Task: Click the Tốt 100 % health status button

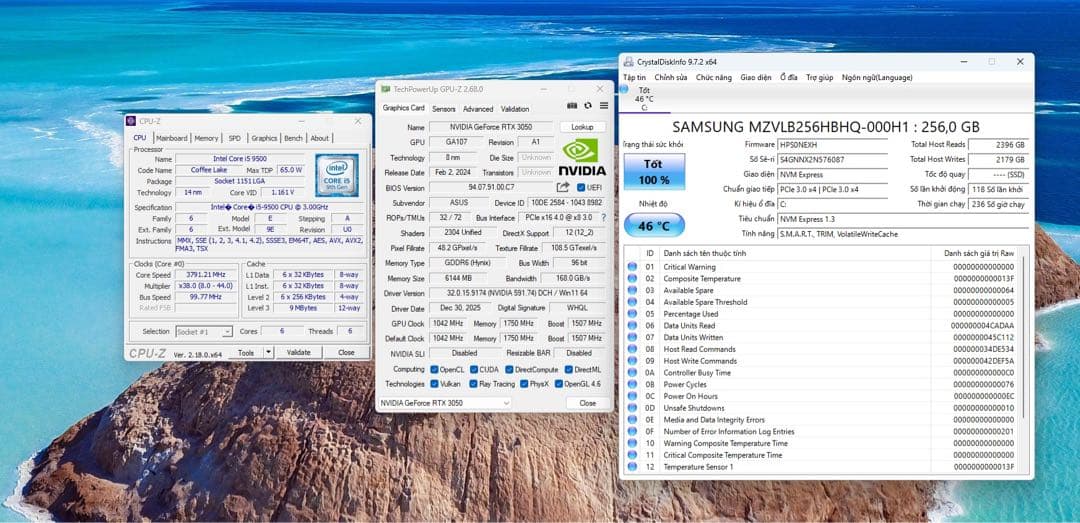Action: click(x=654, y=172)
